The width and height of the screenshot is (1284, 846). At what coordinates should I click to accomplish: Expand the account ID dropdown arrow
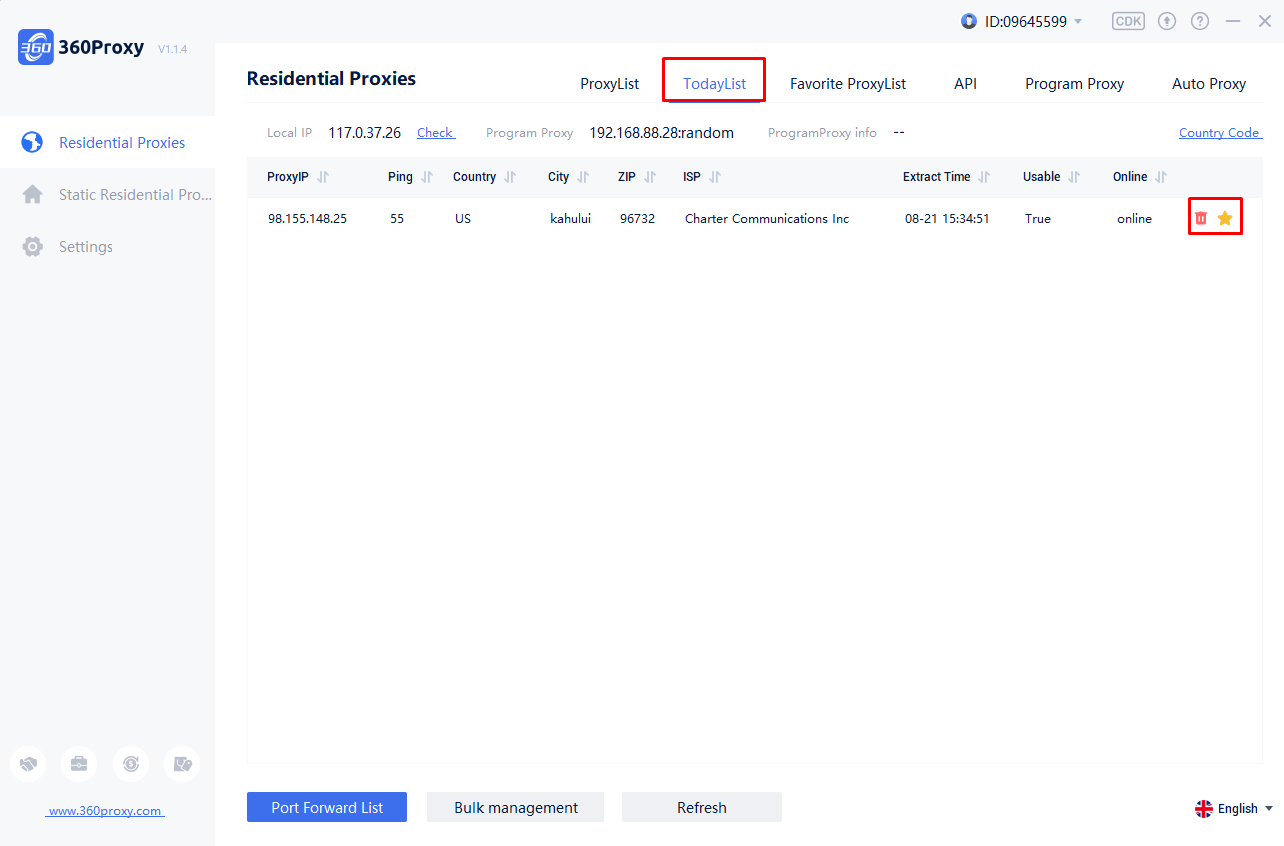1078,22
